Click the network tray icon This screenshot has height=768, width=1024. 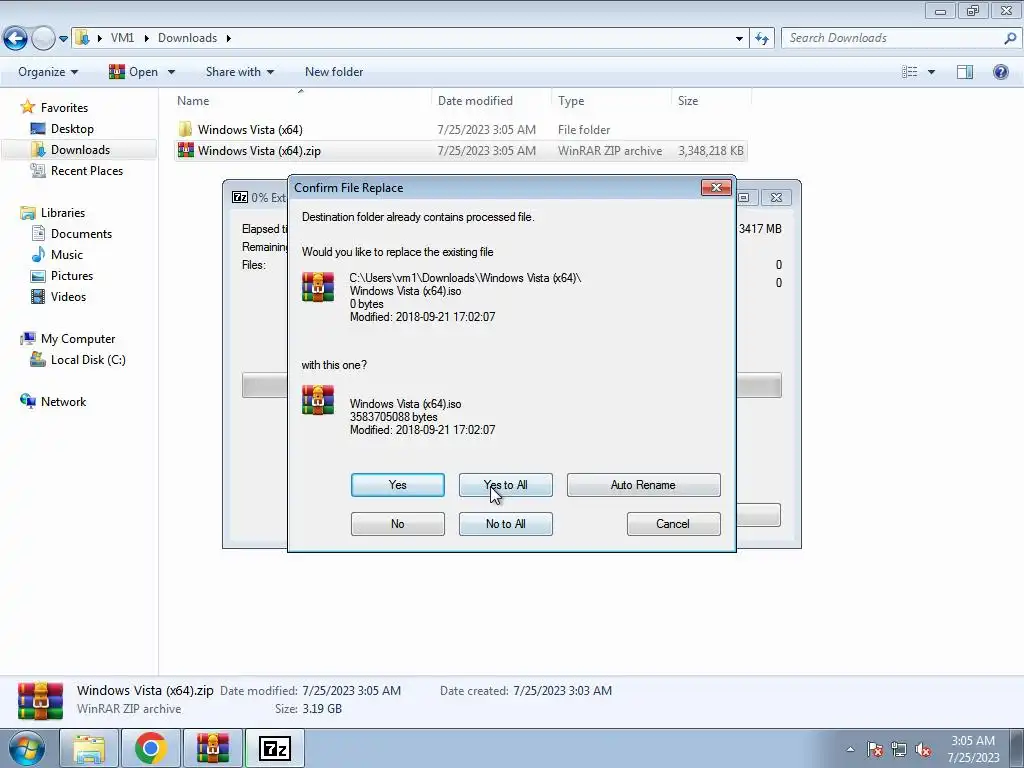[x=899, y=749]
